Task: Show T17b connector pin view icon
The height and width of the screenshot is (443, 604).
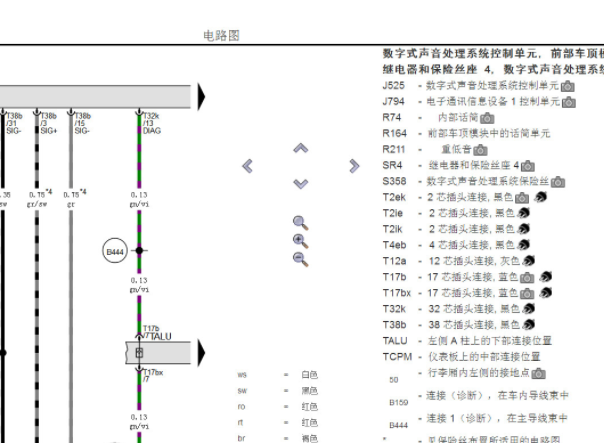Action: pyautogui.click(x=545, y=277)
